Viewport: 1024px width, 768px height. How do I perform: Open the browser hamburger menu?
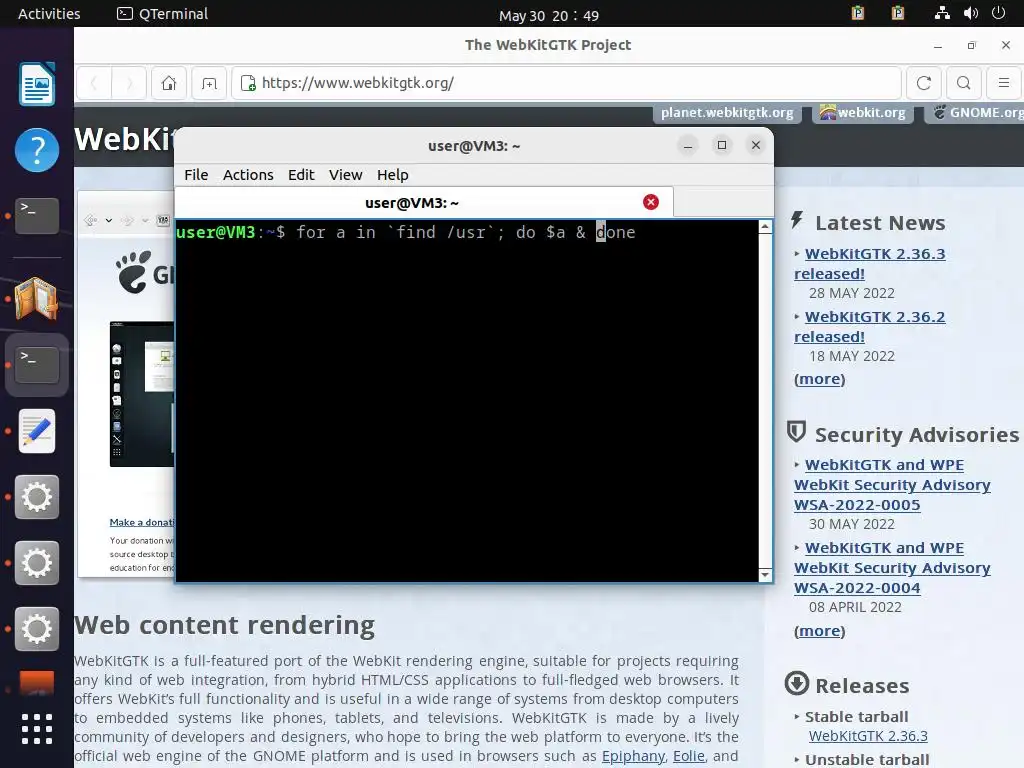point(1004,83)
